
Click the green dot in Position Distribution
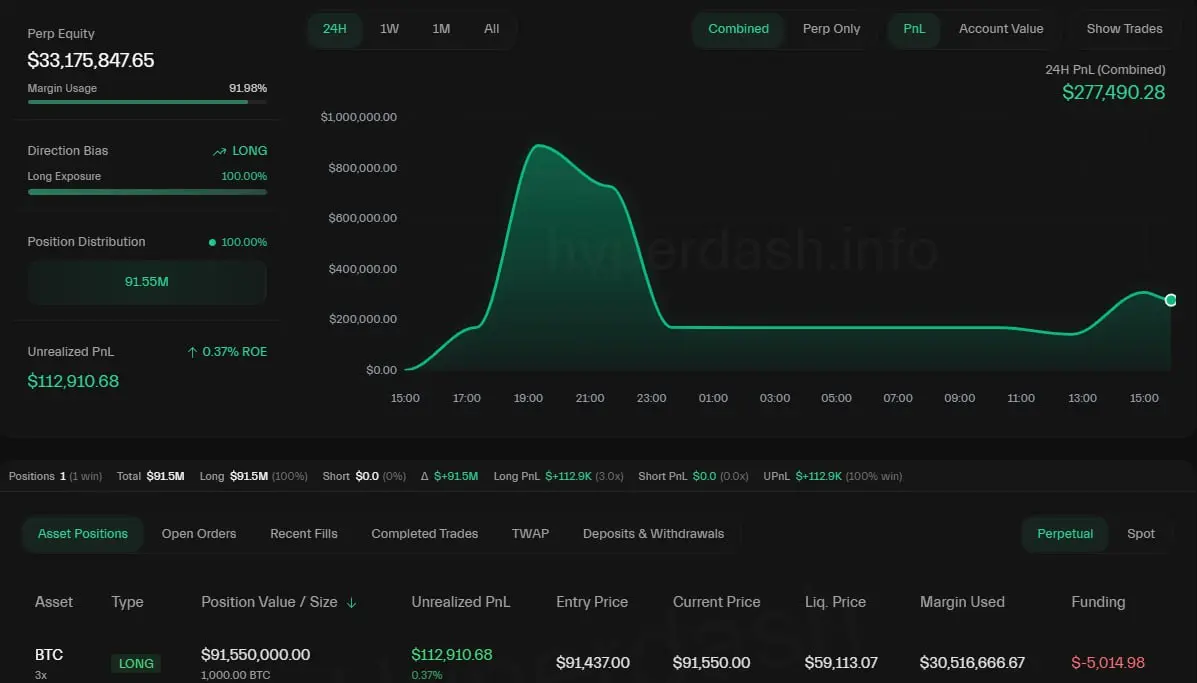[x=212, y=243]
